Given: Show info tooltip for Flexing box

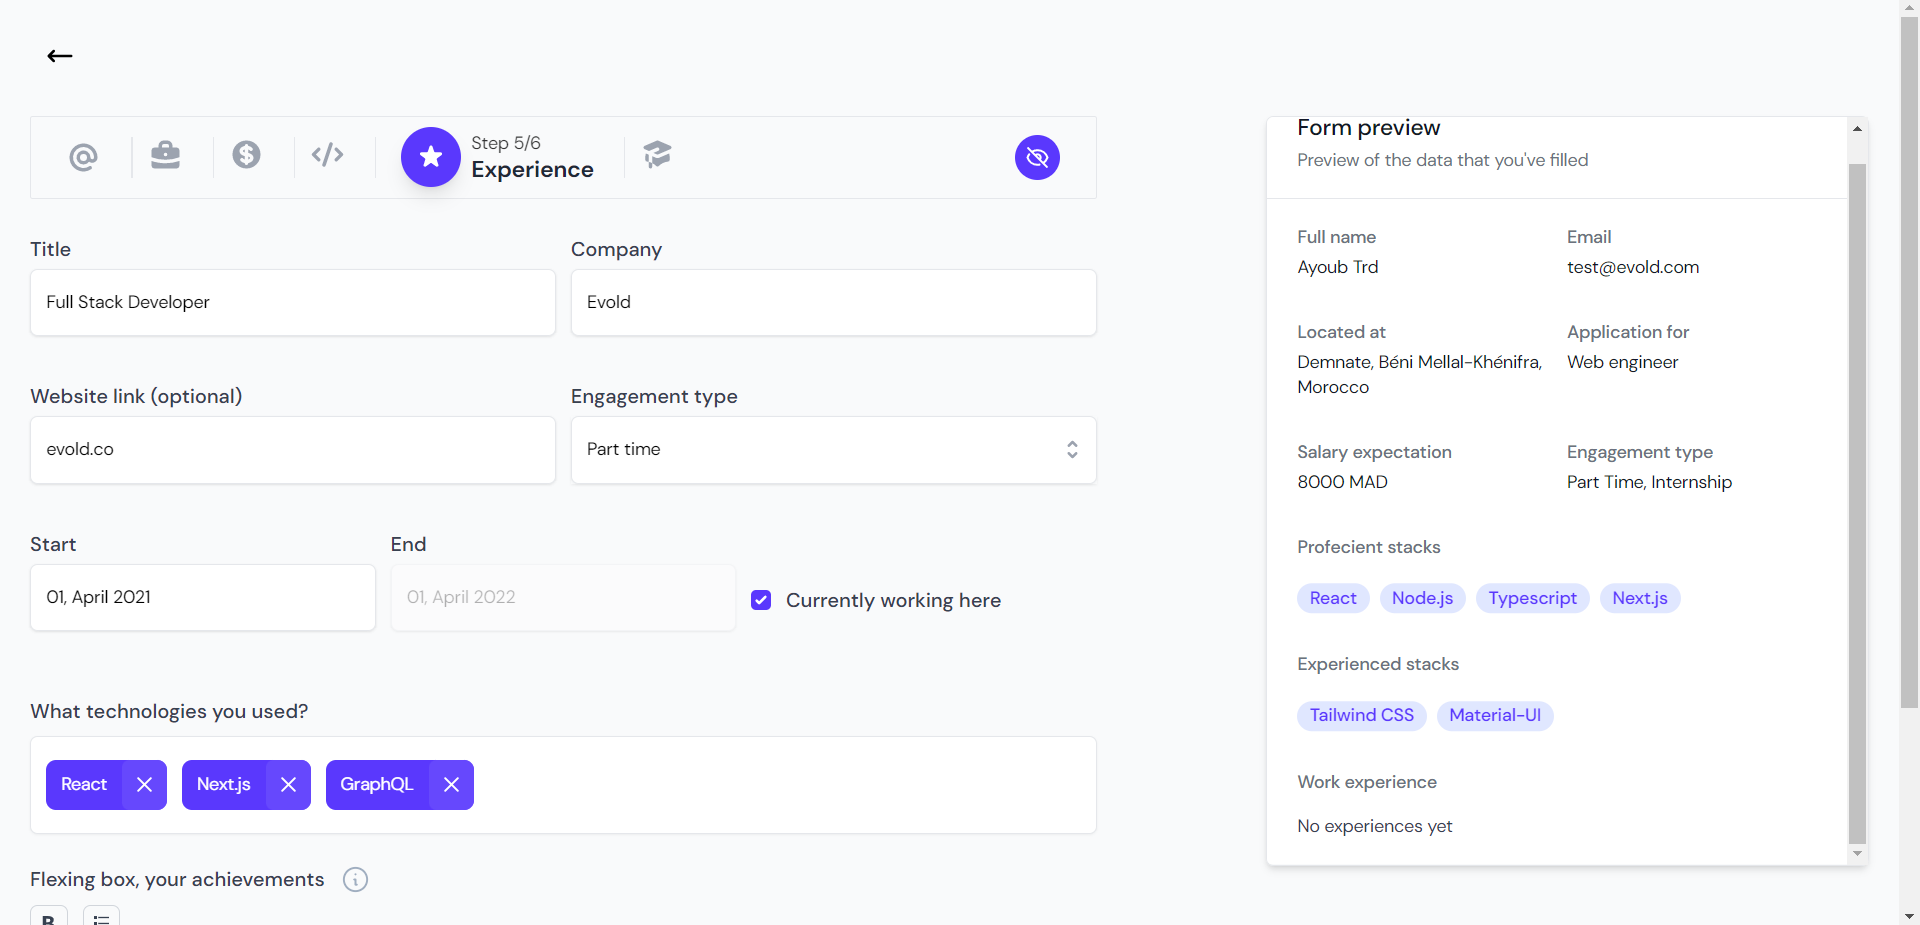Looking at the screenshot, I should 355,879.
